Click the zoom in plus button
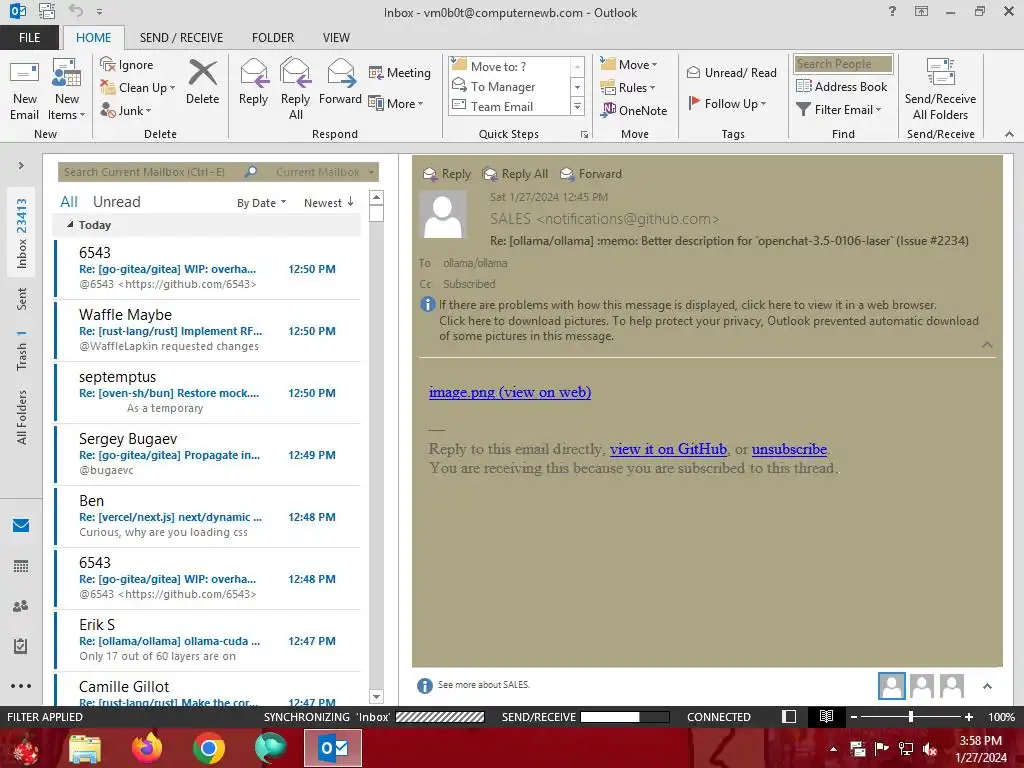This screenshot has height=768, width=1024. click(968, 716)
